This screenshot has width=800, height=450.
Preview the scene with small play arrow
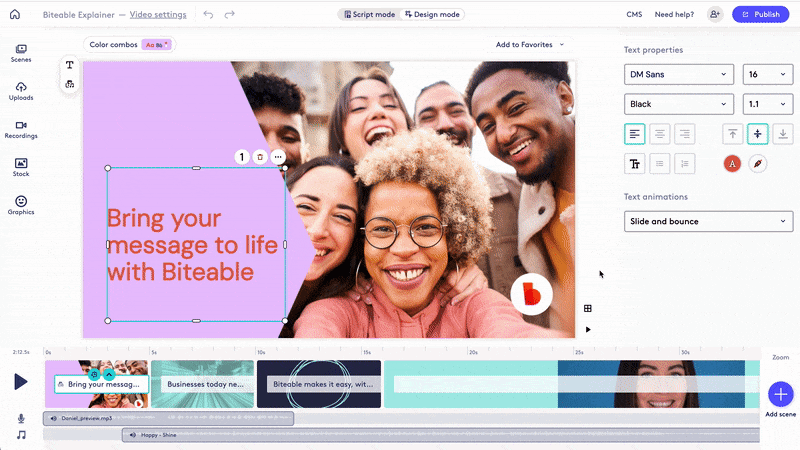click(588, 330)
